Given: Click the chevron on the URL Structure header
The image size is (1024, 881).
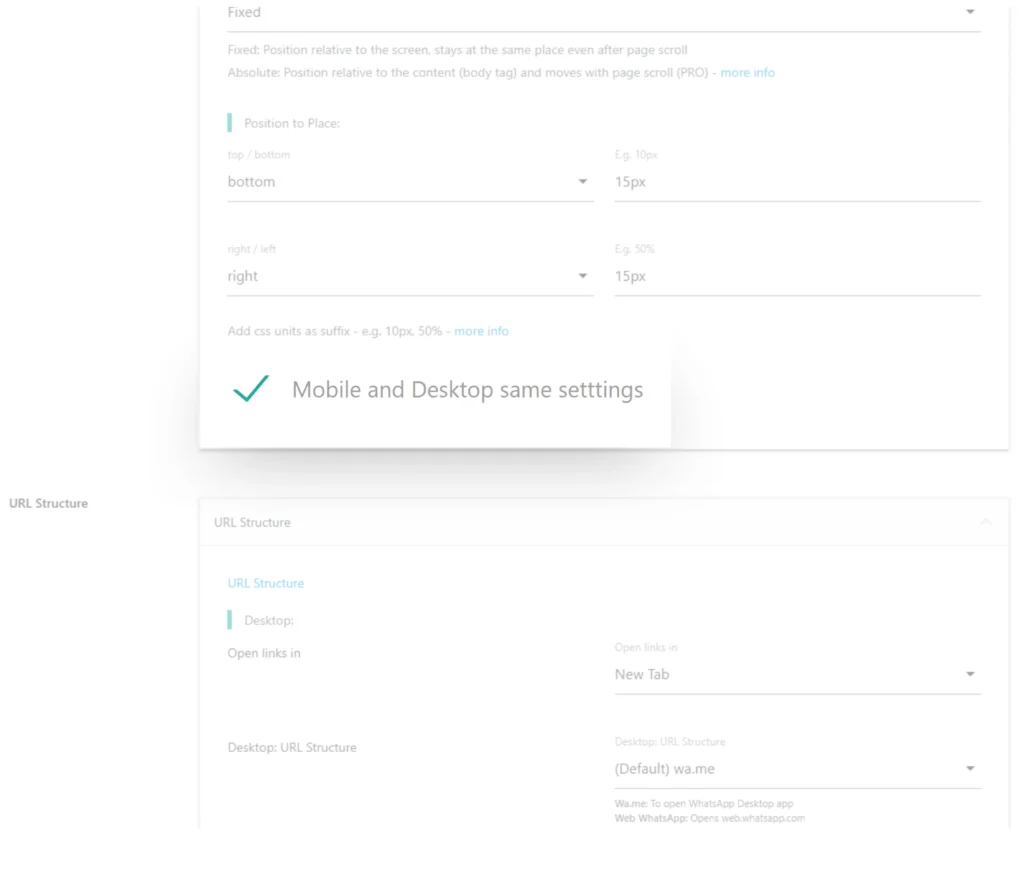Looking at the screenshot, I should click(x=986, y=522).
